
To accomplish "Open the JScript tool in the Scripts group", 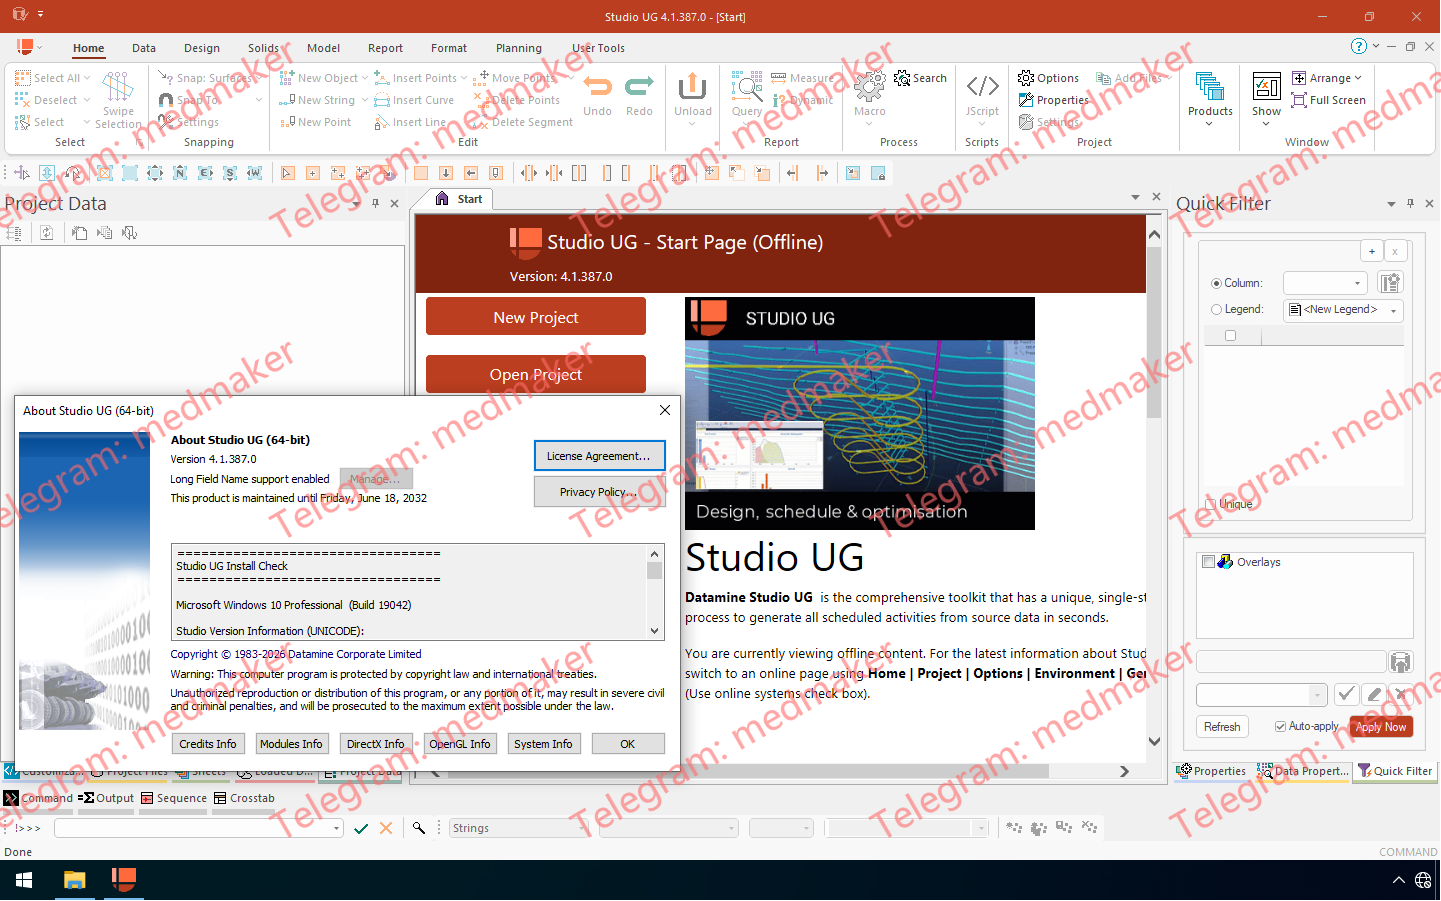I will pos(982,90).
